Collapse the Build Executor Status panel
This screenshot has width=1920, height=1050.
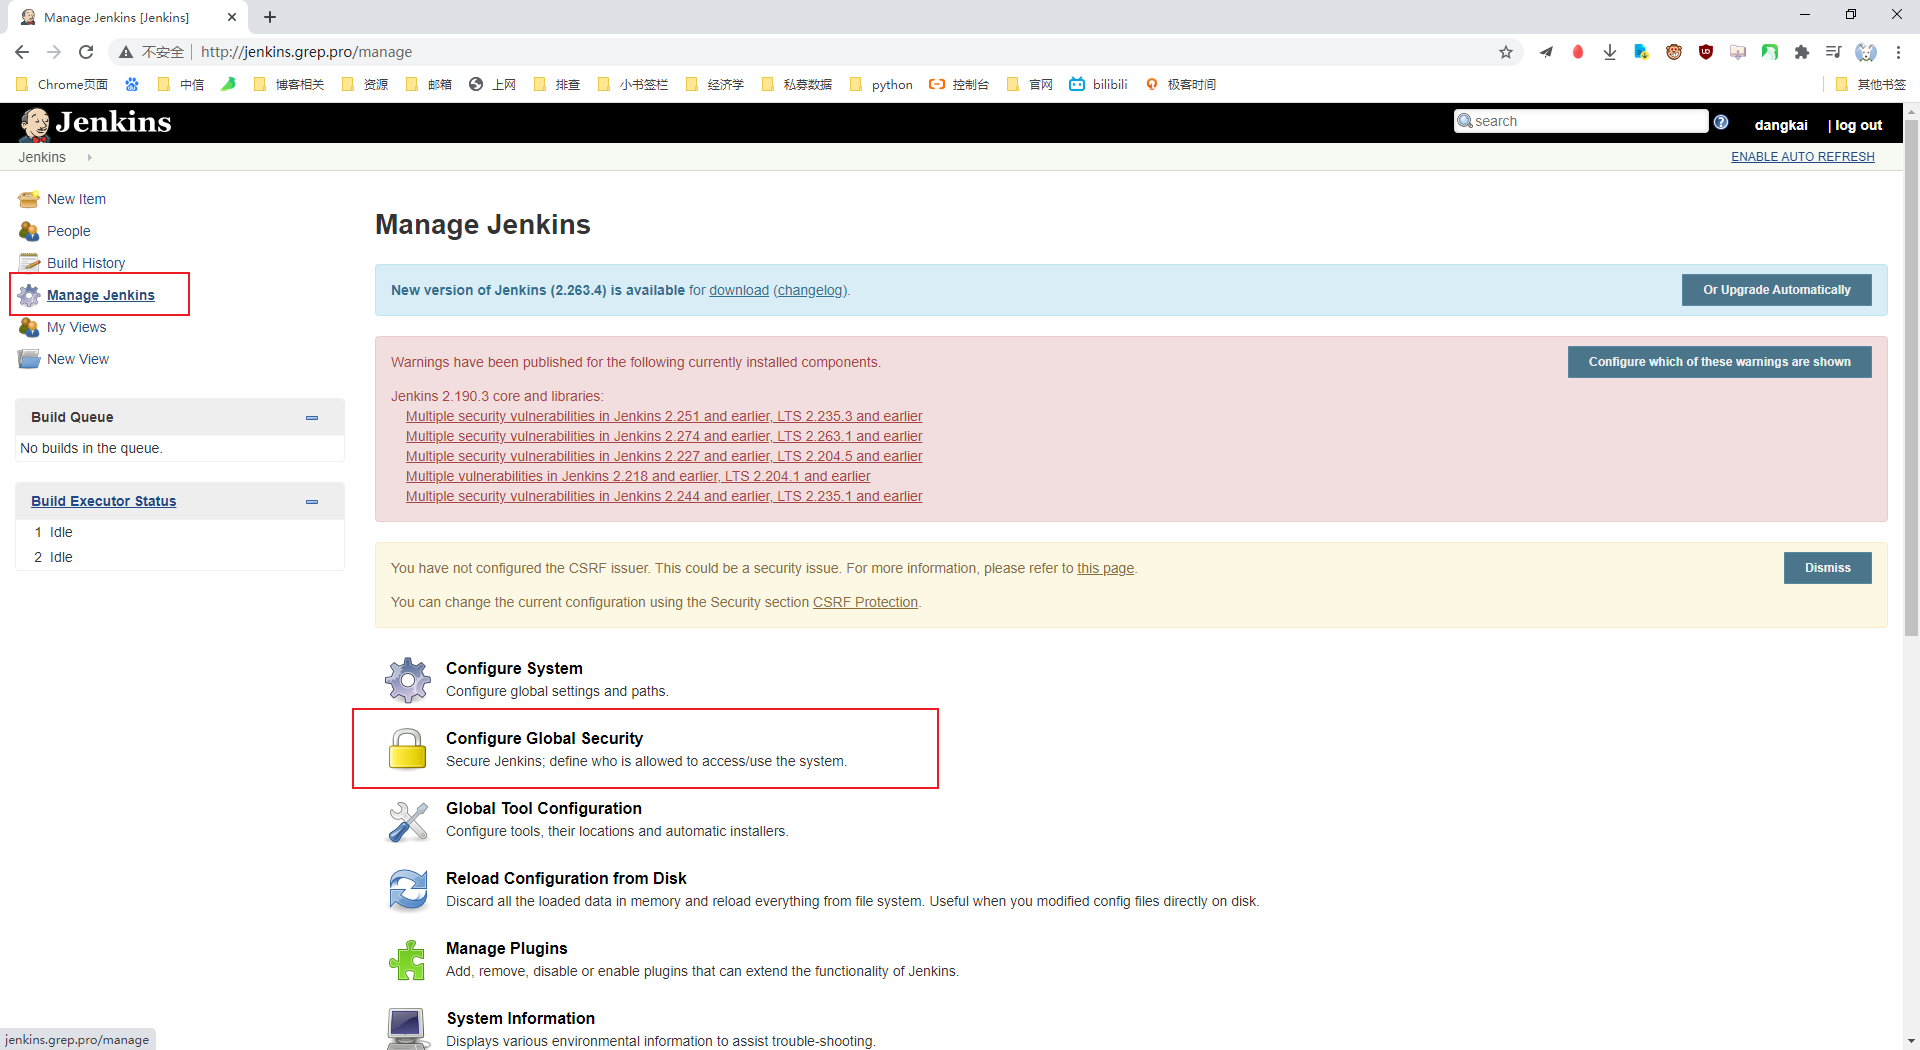(x=312, y=502)
